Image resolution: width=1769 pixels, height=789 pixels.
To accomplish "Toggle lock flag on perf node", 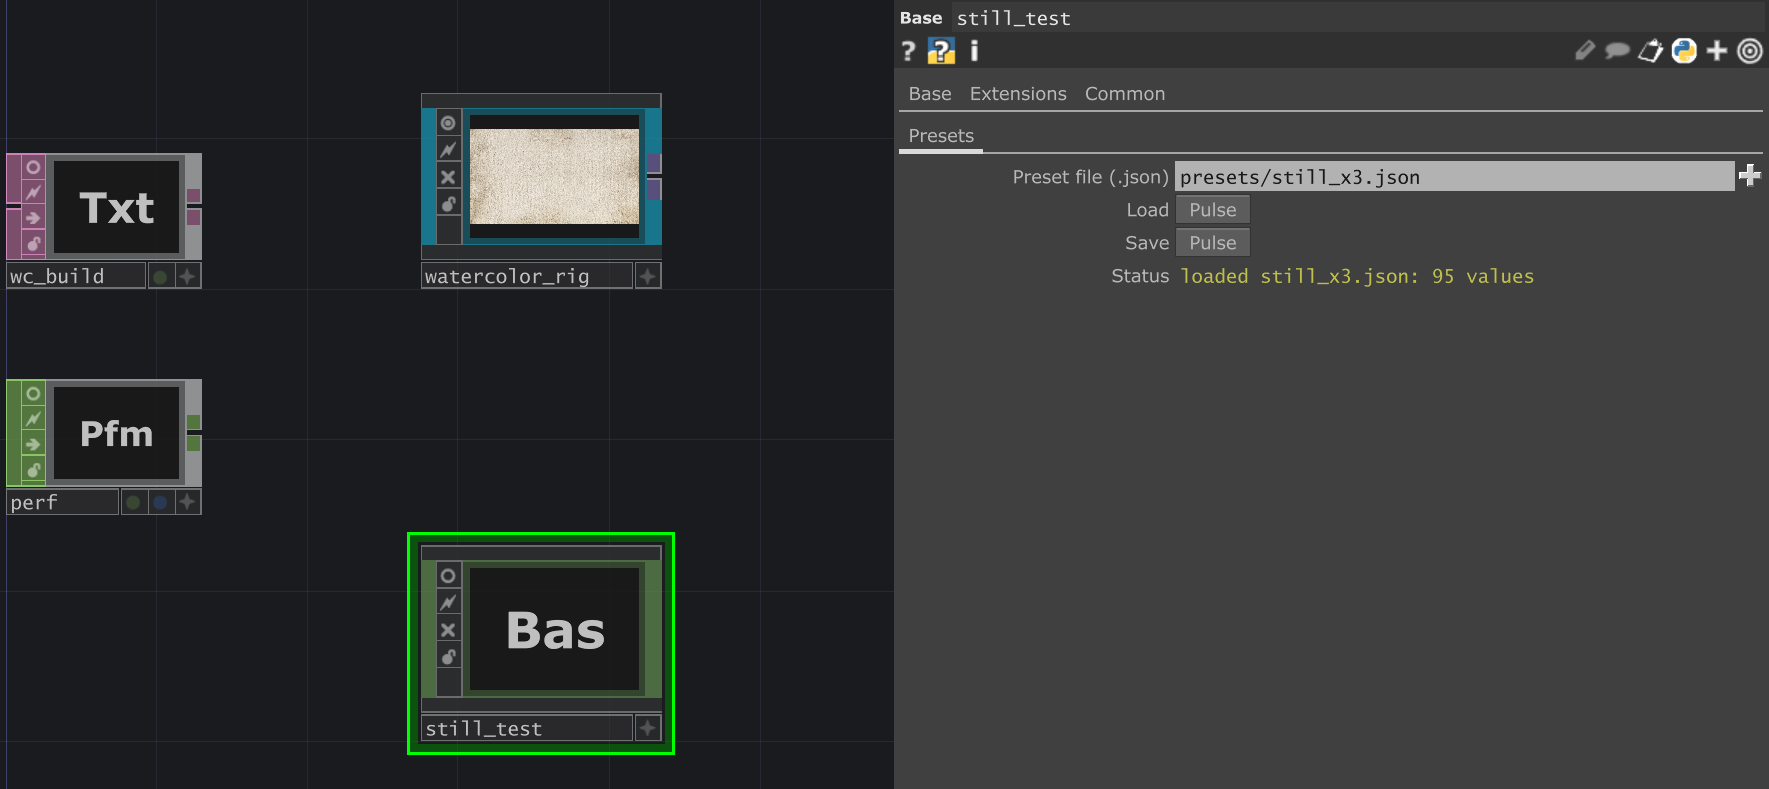I will (x=33, y=469).
